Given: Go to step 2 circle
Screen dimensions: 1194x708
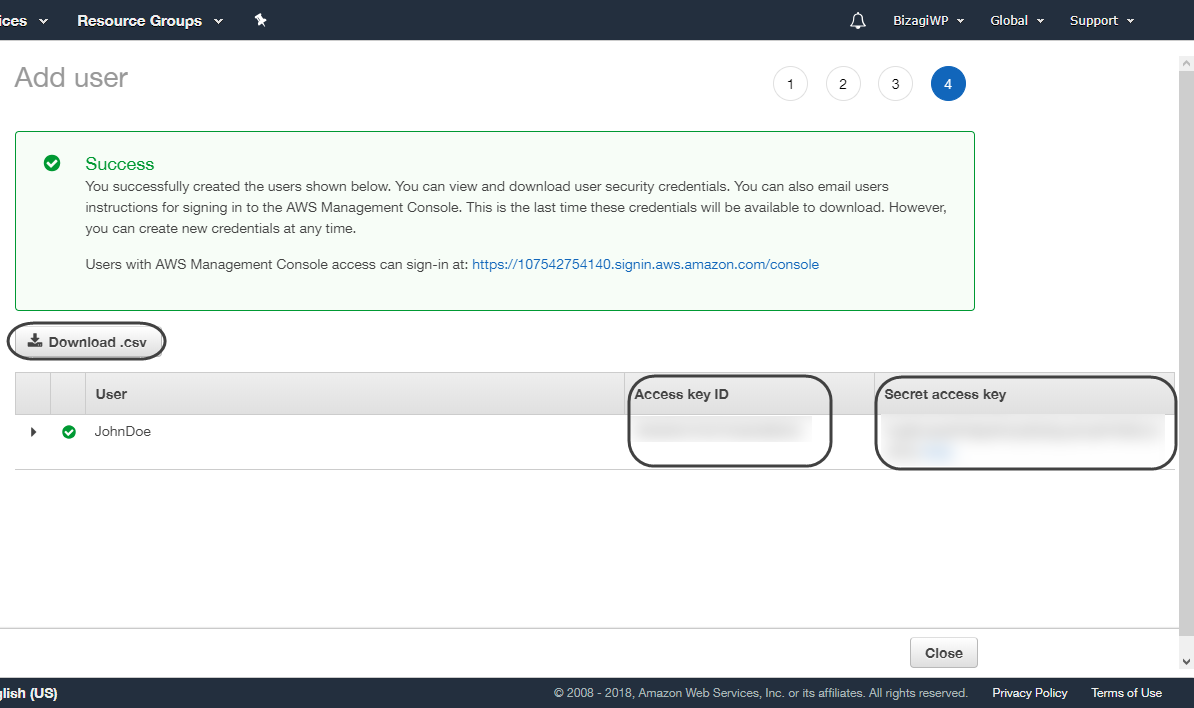Looking at the screenshot, I should tap(843, 84).
